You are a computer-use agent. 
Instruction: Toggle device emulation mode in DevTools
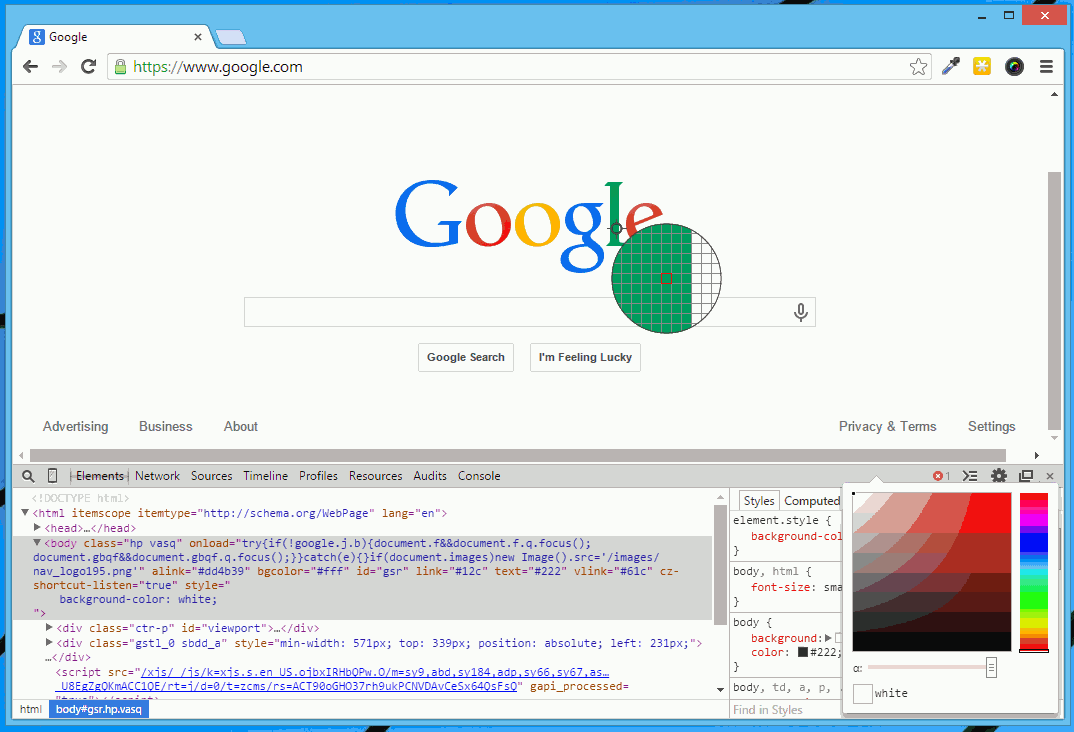[x=51, y=476]
